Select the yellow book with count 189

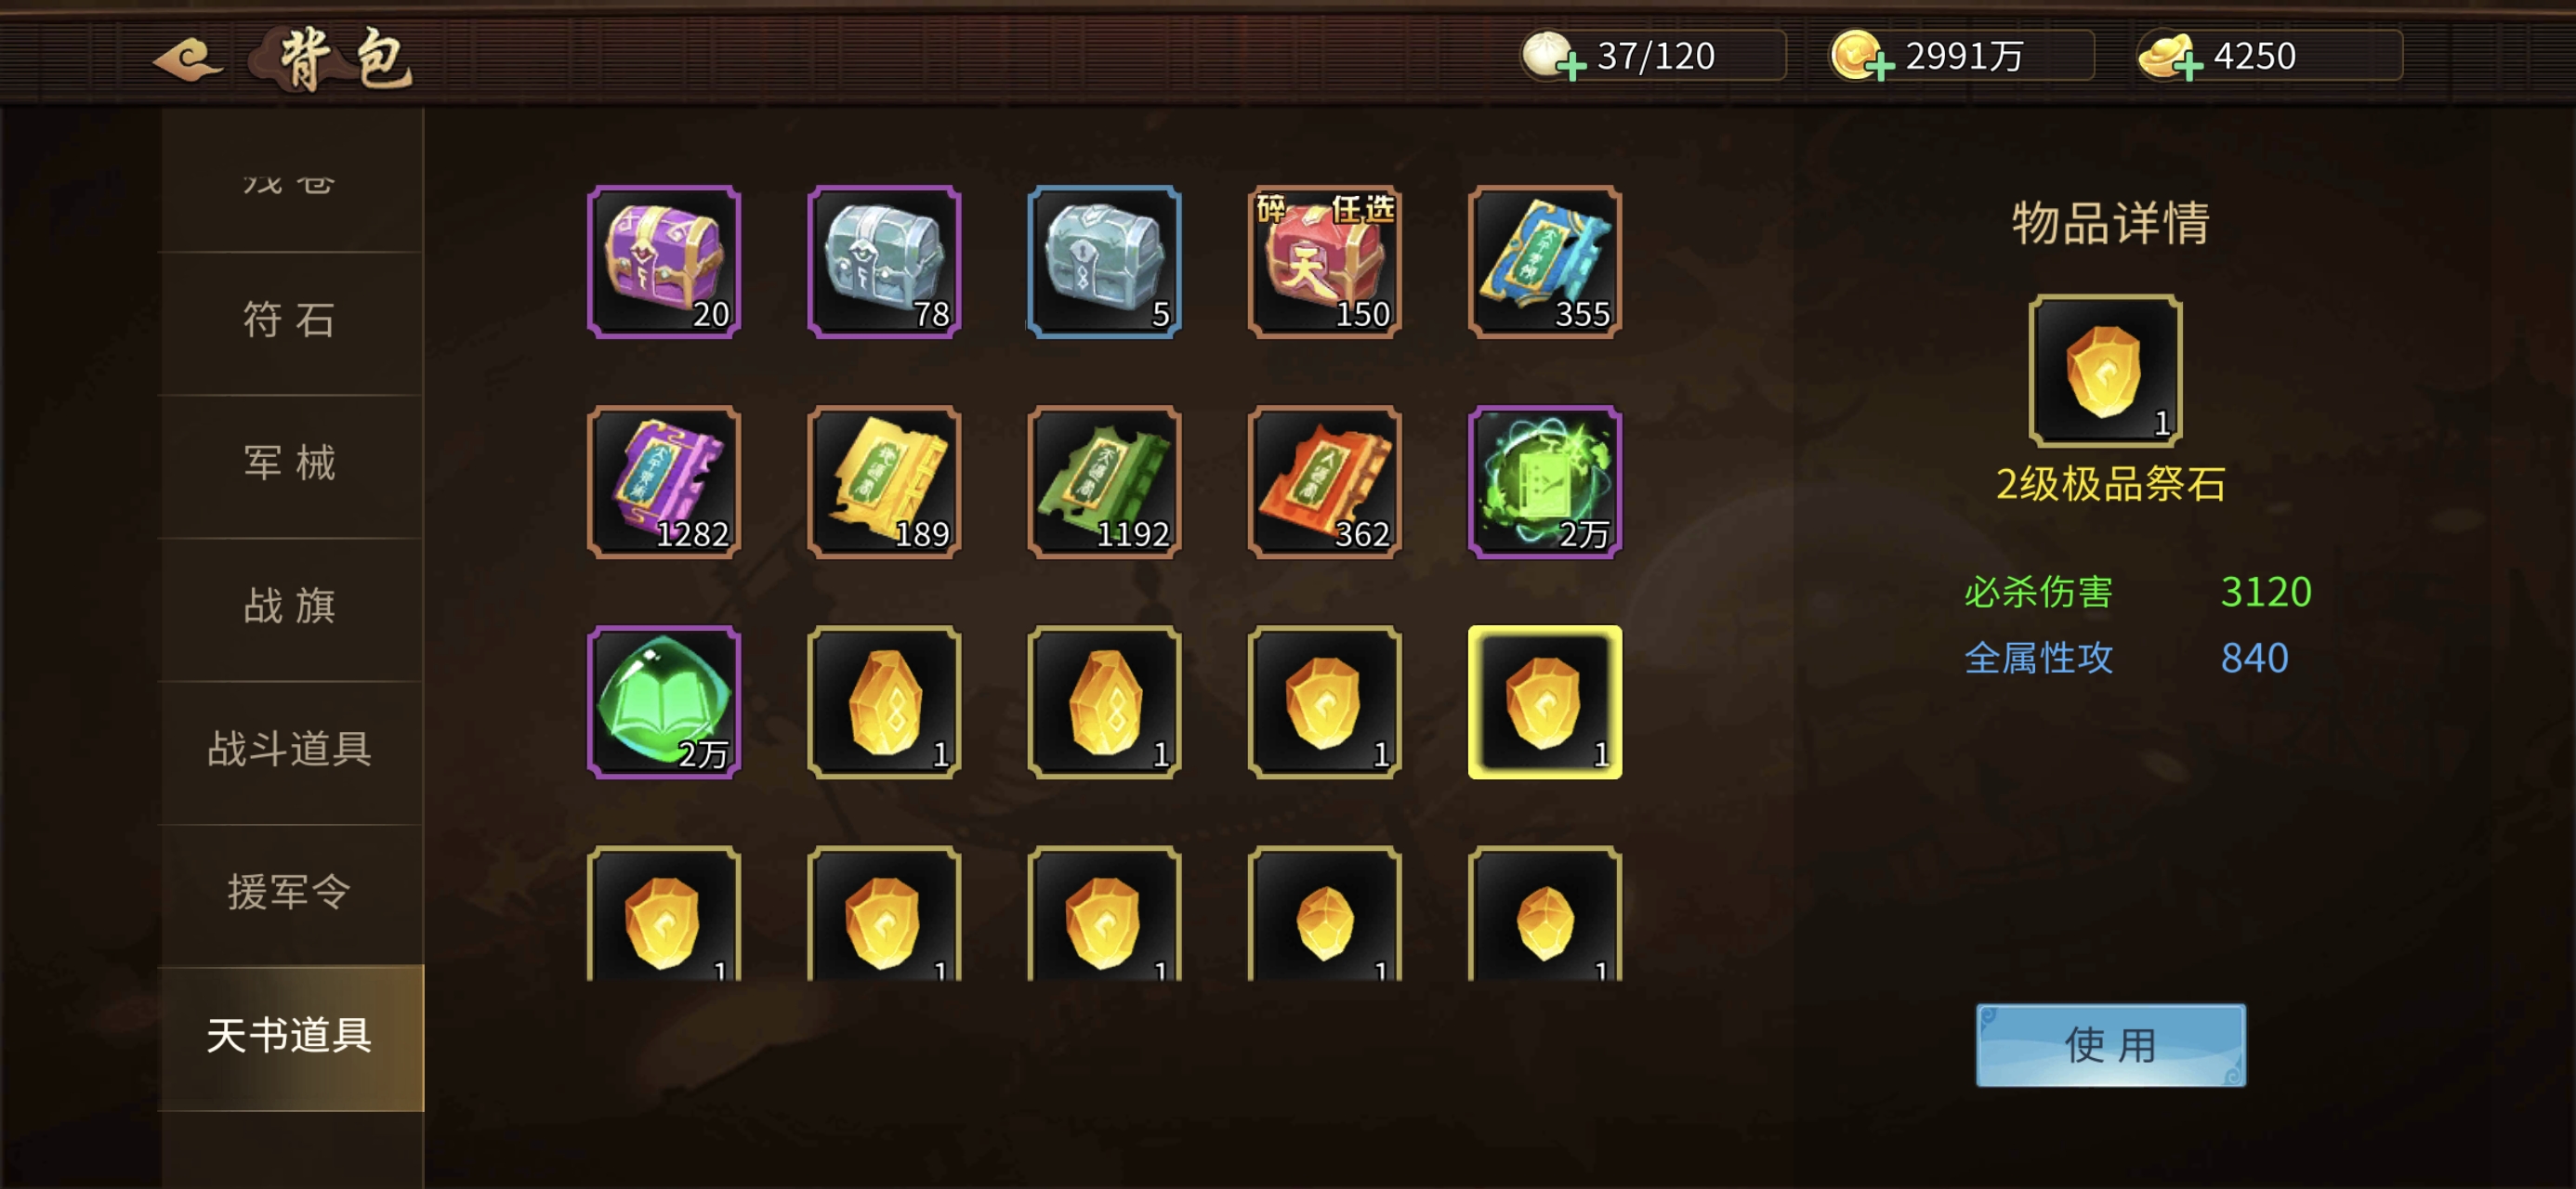[884, 482]
